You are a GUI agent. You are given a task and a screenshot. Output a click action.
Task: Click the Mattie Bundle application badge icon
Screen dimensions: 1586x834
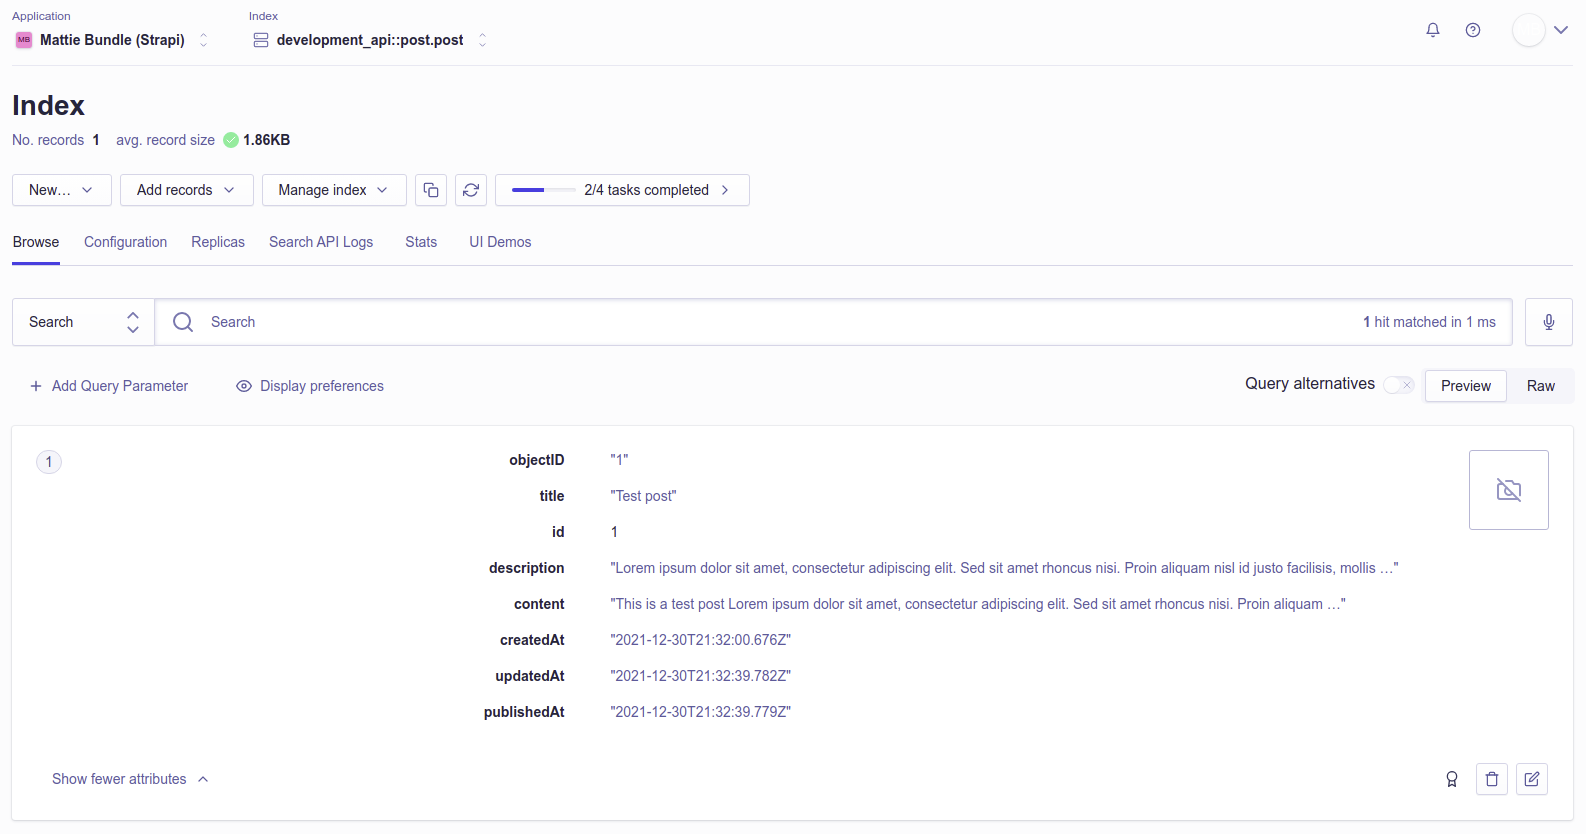[x=24, y=40]
